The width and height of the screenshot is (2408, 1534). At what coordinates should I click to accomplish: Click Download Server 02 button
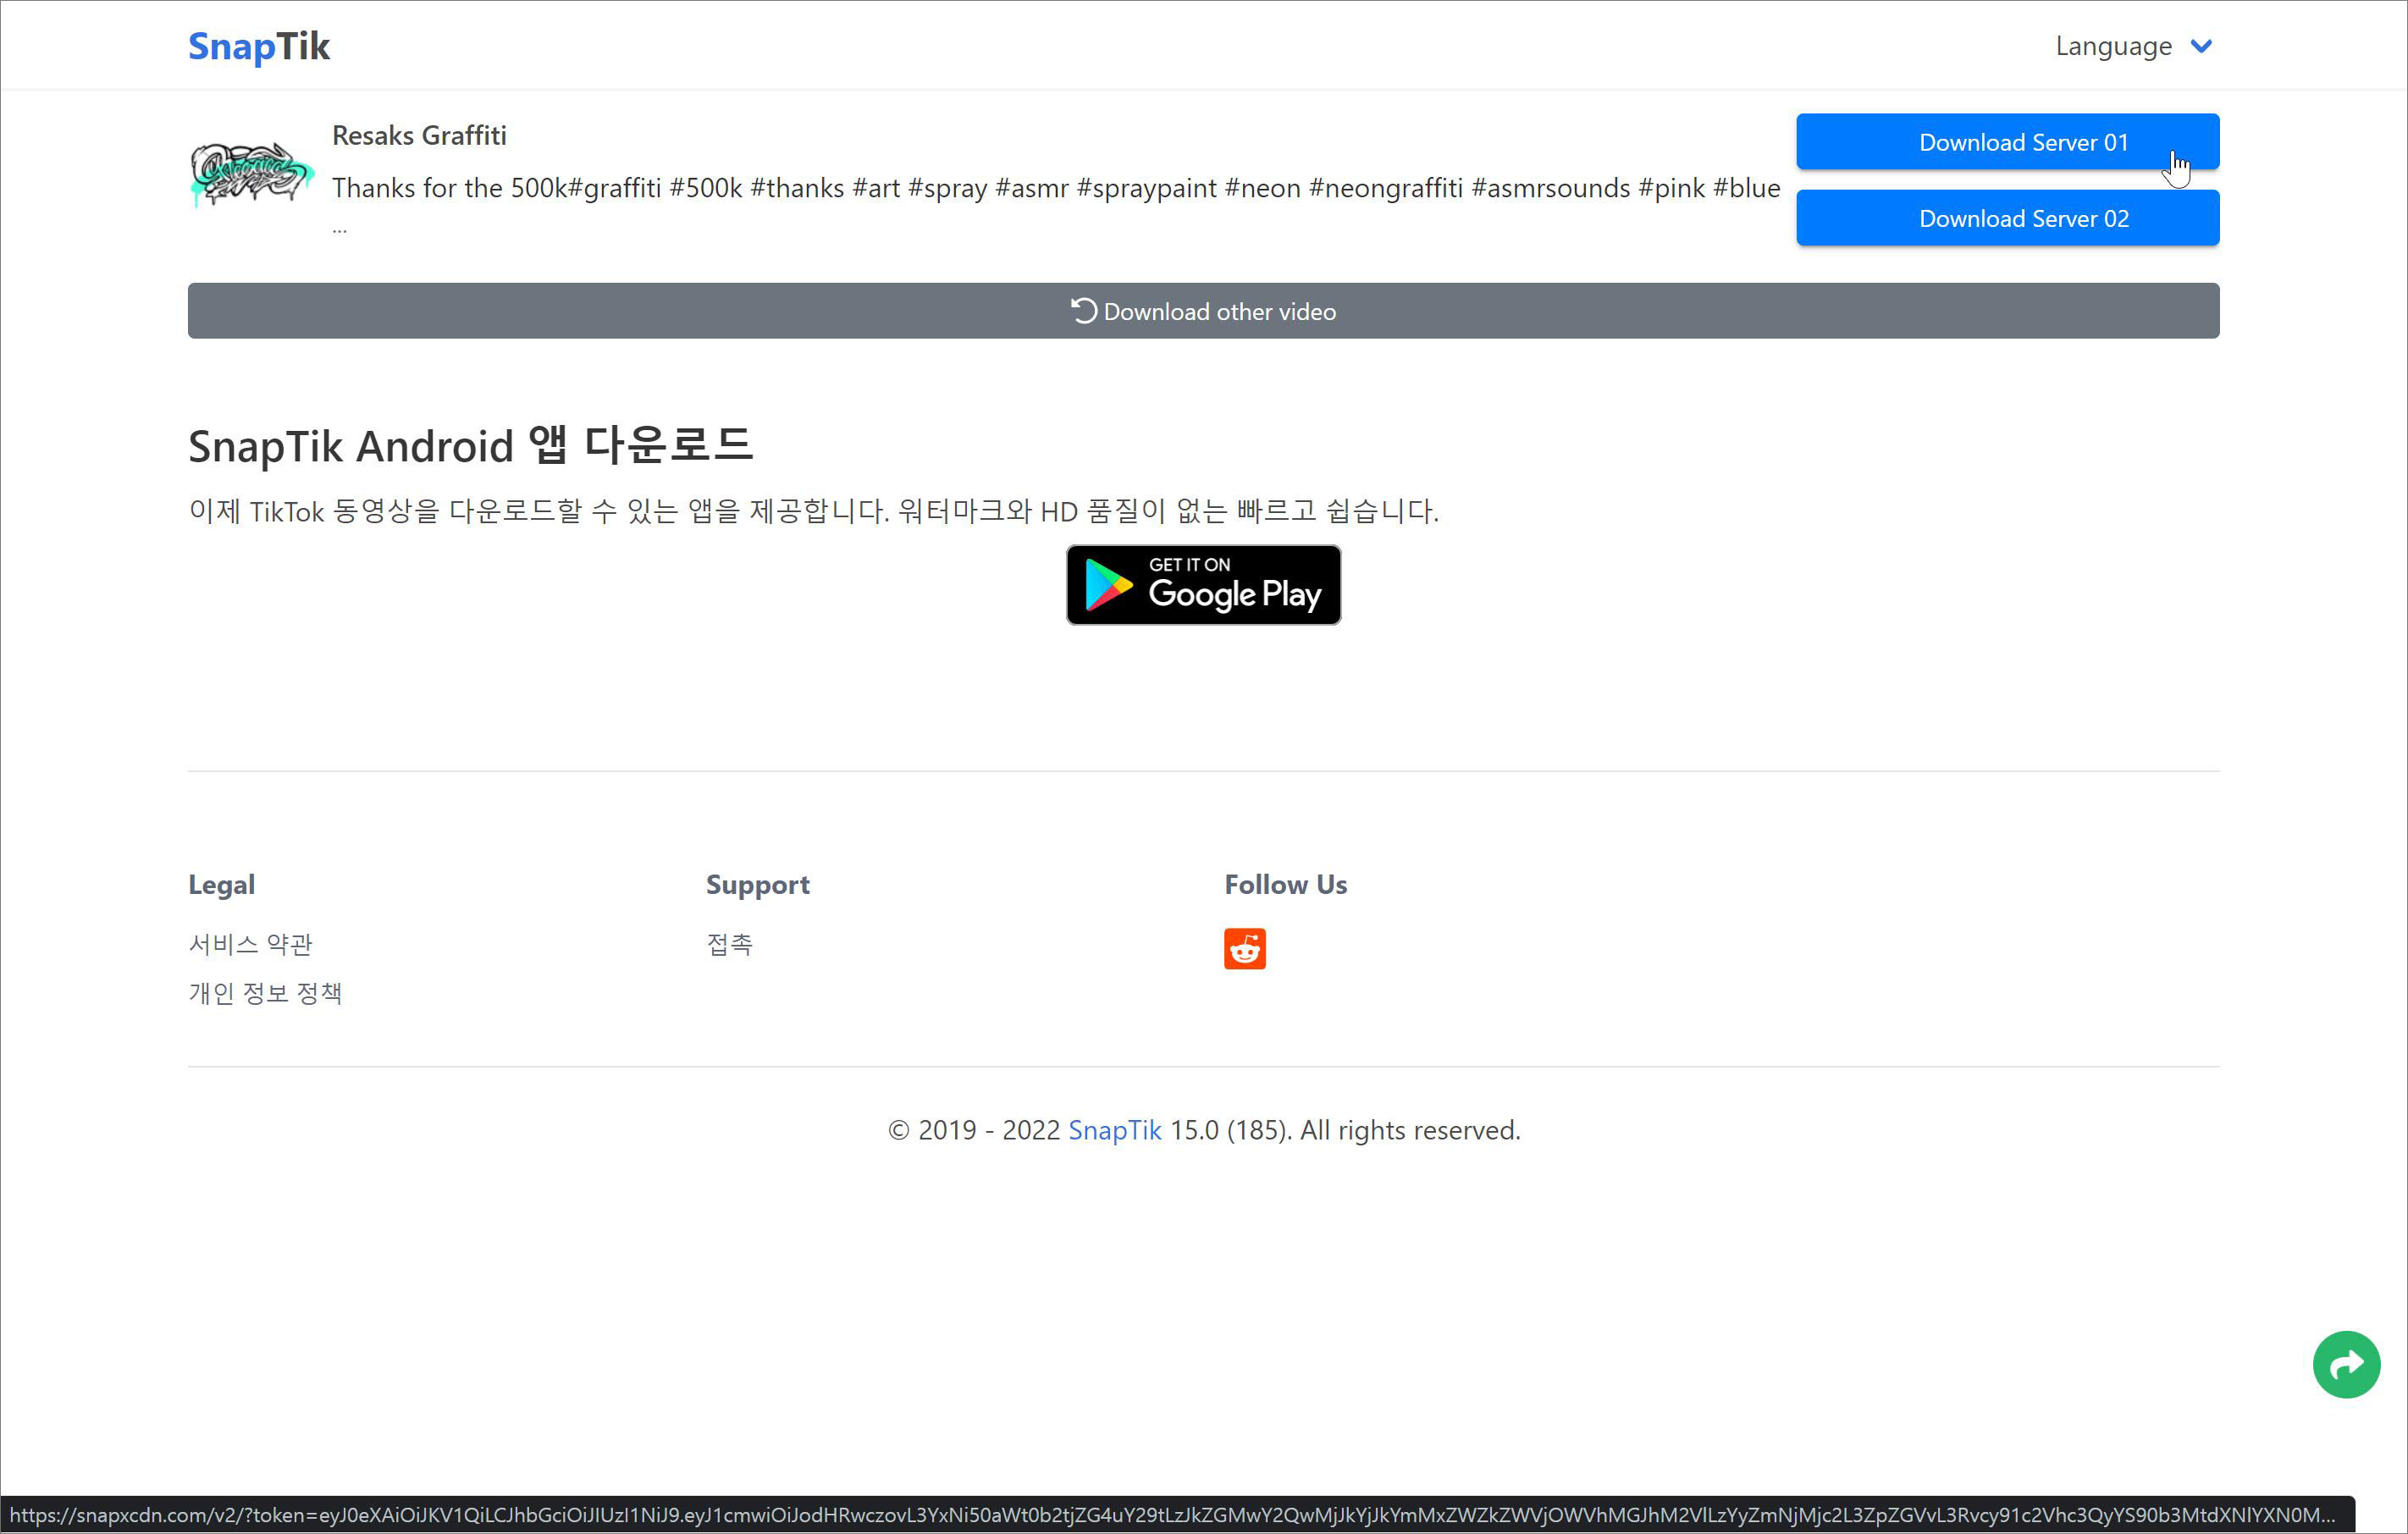2007,218
